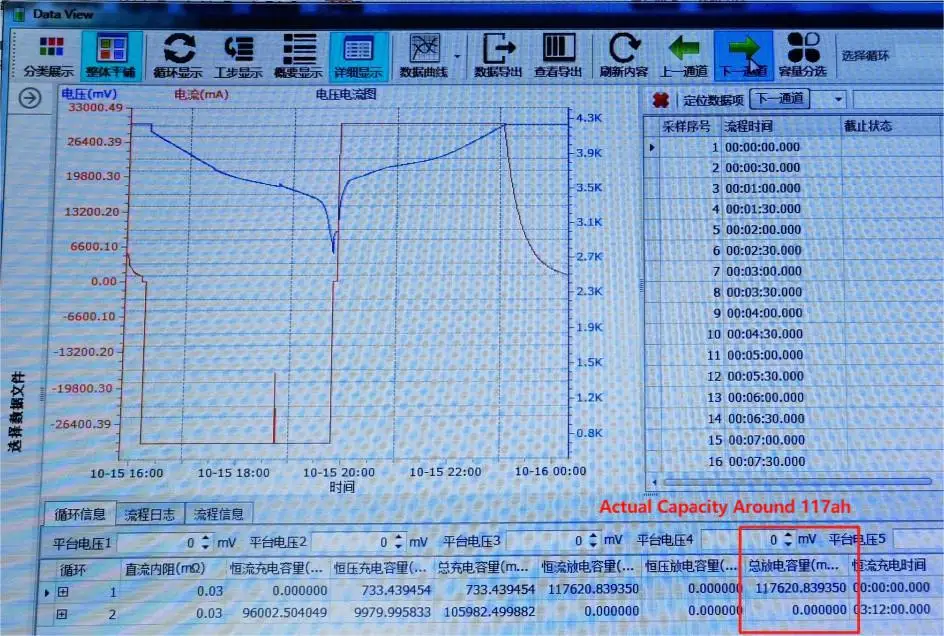The height and width of the screenshot is (636, 944).
Task: Click the 平台电压2 spinner arrows
Action: click(399, 542)
